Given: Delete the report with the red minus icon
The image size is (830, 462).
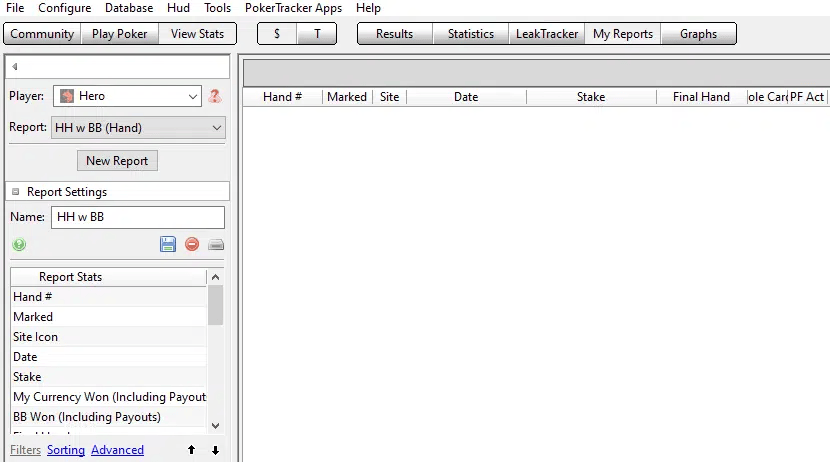Looking at the screenshot, I should point(192,244).
